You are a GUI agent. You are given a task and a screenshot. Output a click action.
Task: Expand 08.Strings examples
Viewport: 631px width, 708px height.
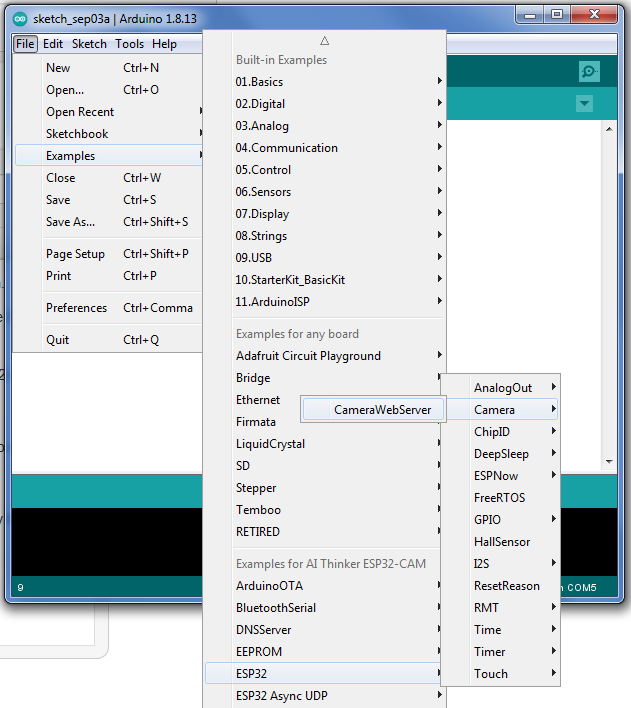(x=325, y=236)
